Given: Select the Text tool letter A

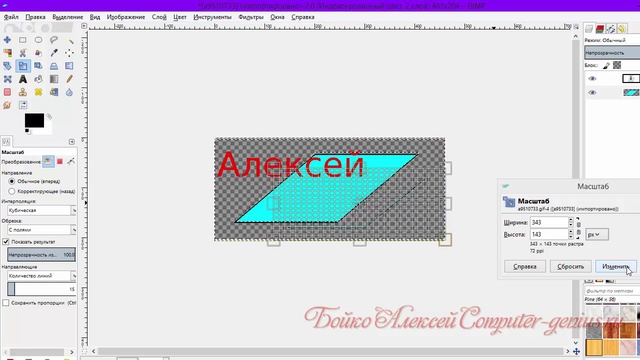Looking at the screenshot, I should coord(23,79).
